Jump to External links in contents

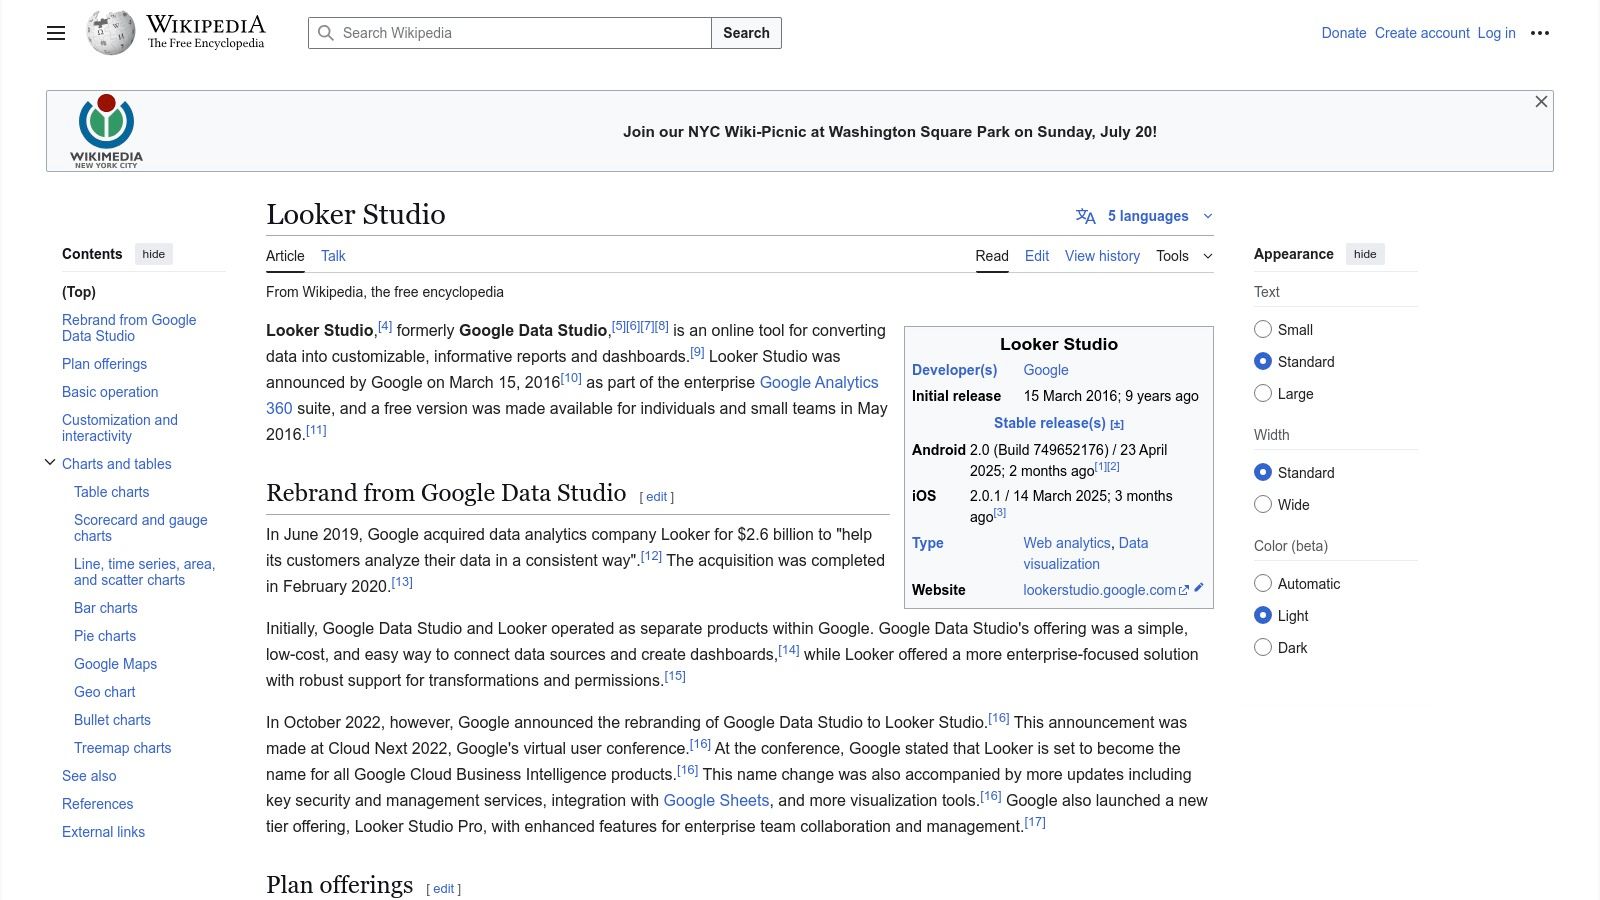tap(103, 832)
